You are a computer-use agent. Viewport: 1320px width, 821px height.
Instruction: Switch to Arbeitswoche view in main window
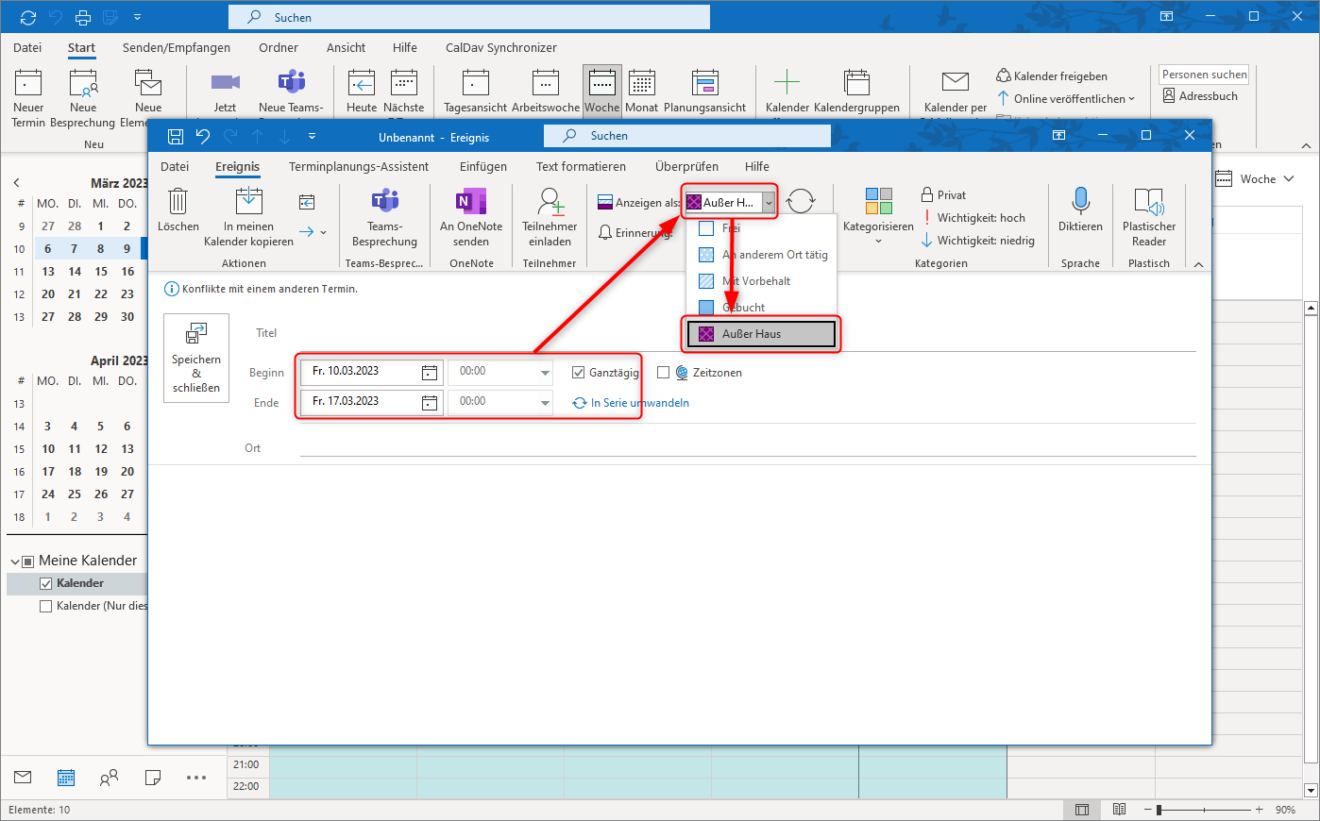tap(545, 92)
